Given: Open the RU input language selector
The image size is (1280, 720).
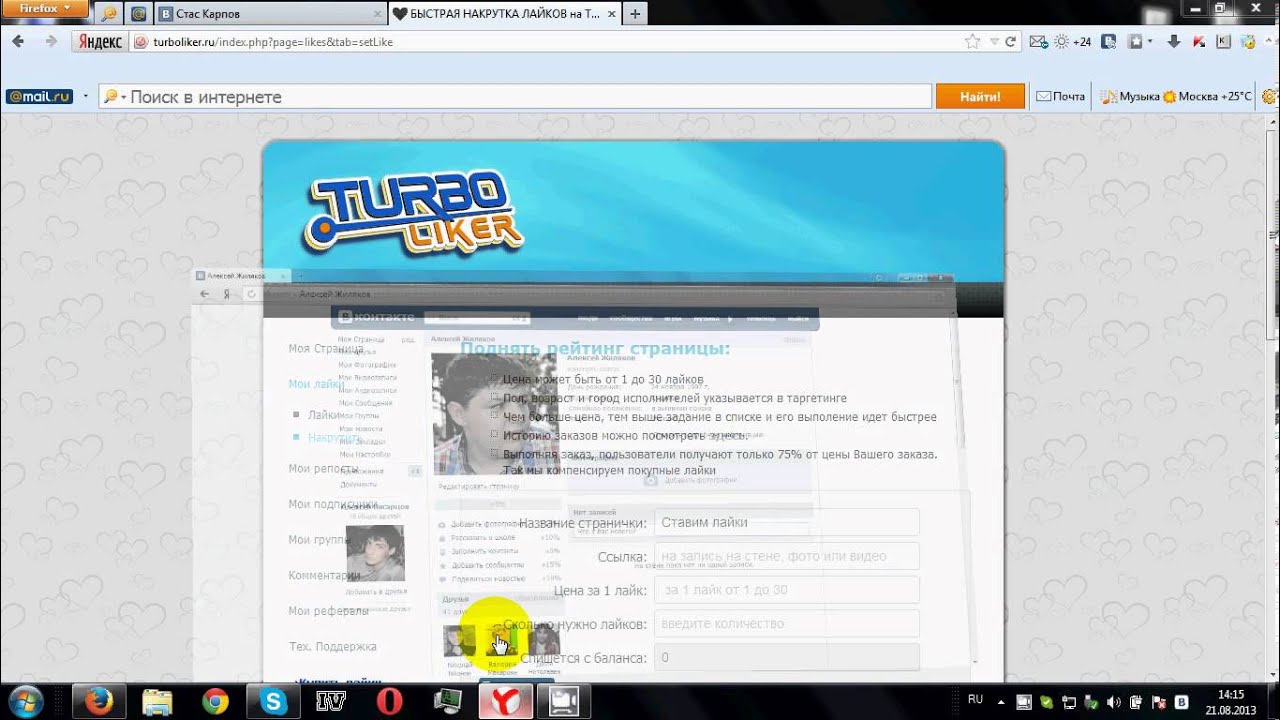Looking at the screenshot, I should pyautogui.click(x=976, y=699).
